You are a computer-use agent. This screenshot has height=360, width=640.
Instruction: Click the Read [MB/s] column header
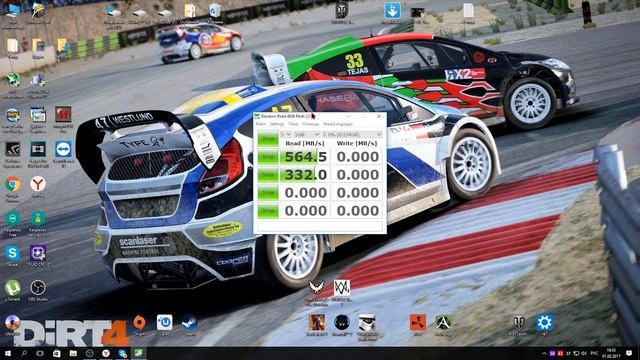tap(305, 143)
